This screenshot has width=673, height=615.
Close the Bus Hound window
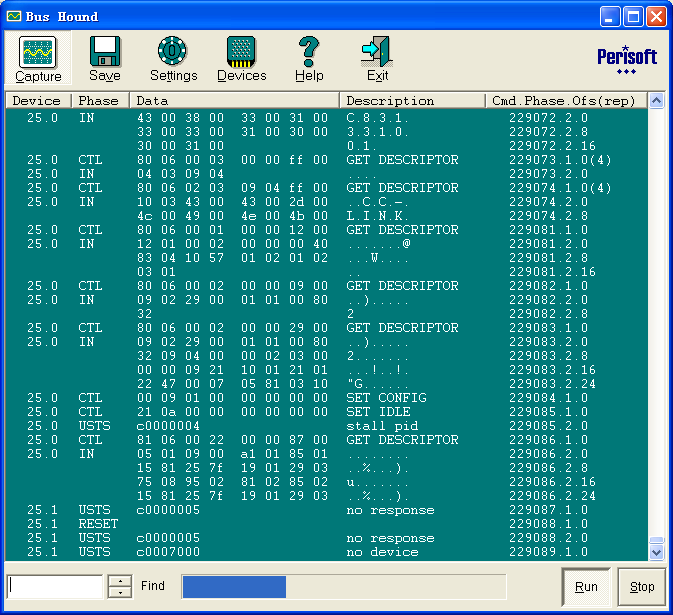pos(656,17)
